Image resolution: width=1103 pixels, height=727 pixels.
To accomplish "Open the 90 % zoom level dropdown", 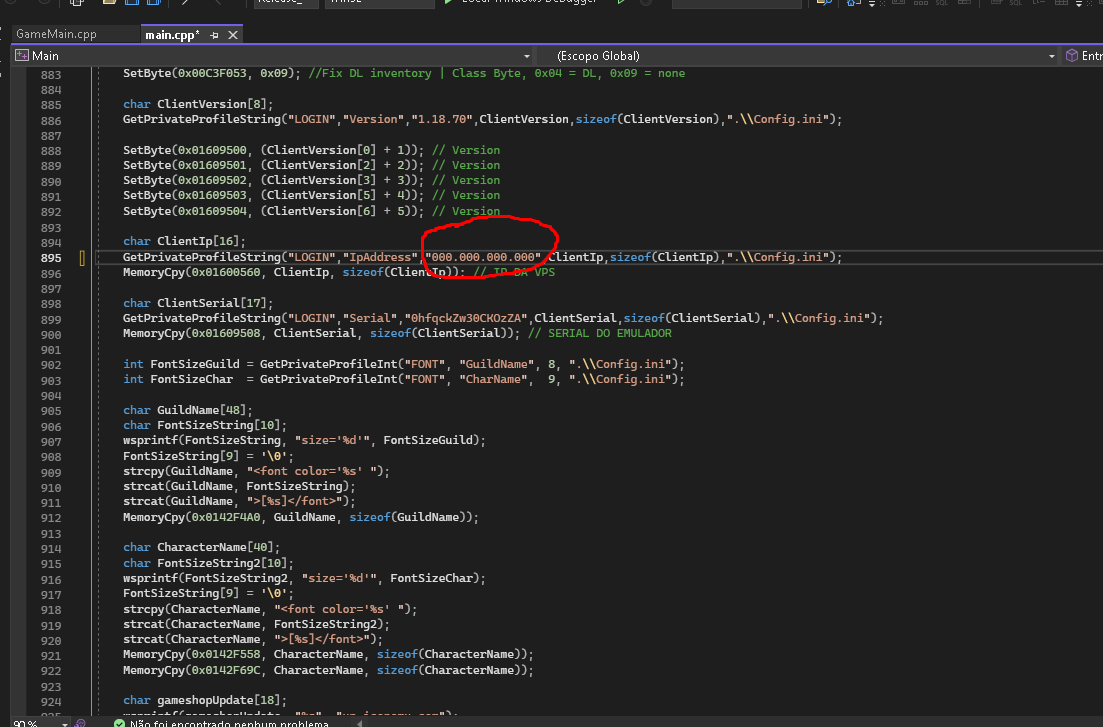I will coord(41,723).
